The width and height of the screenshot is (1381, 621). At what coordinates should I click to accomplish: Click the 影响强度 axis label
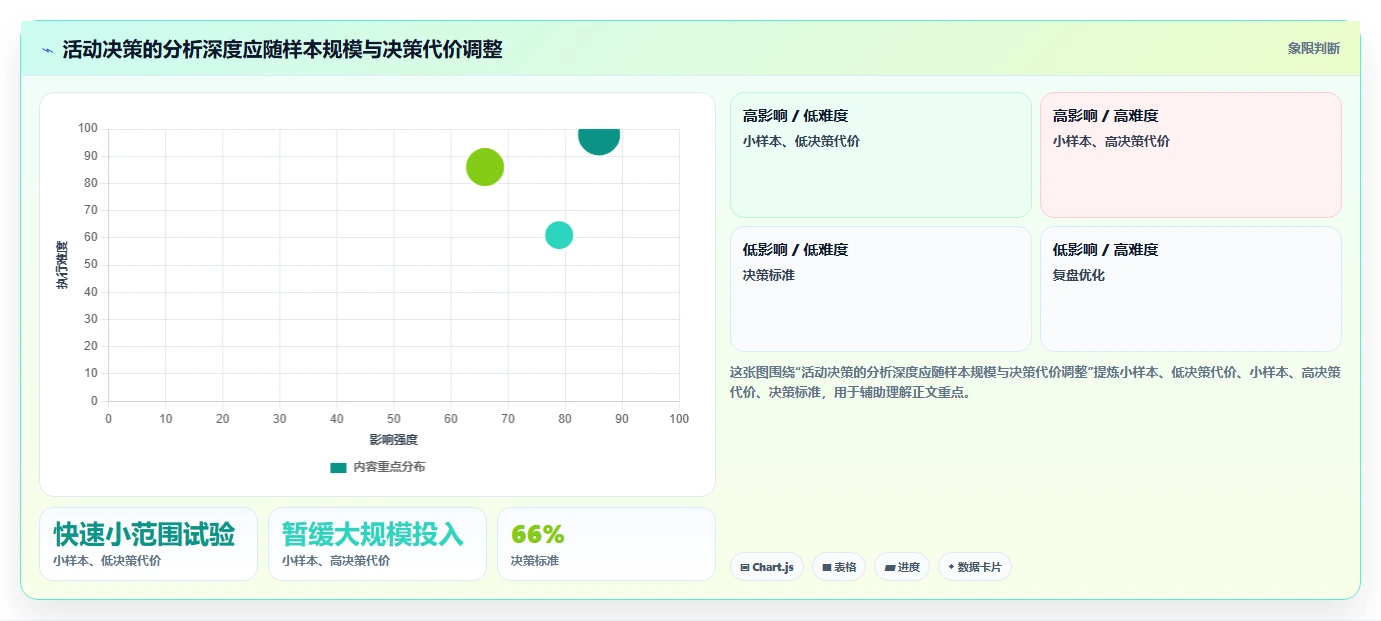coord(394,439)
